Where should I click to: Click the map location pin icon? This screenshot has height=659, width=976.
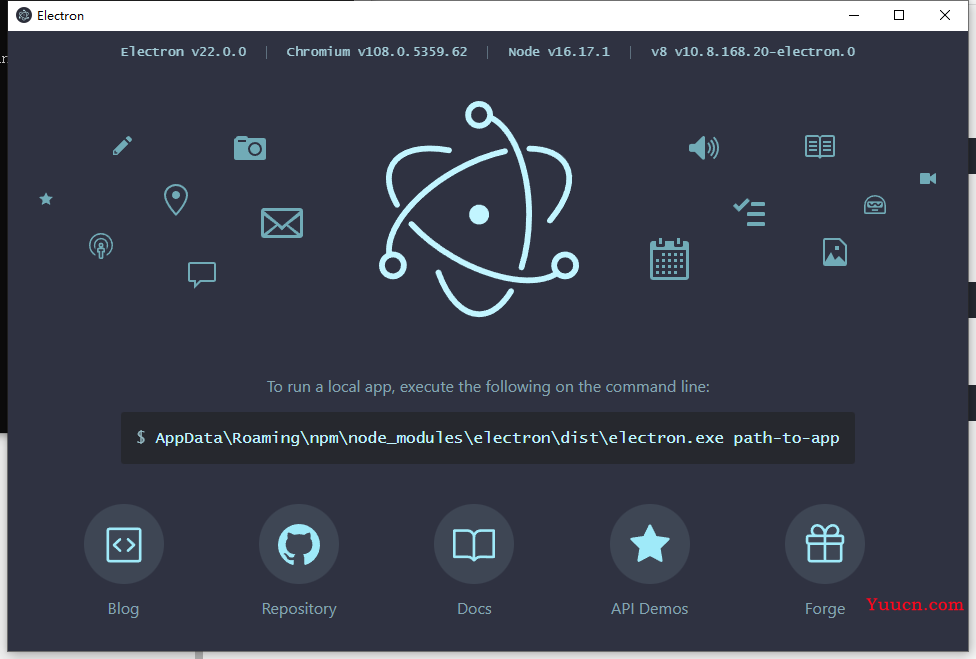[x=176, y=200]
